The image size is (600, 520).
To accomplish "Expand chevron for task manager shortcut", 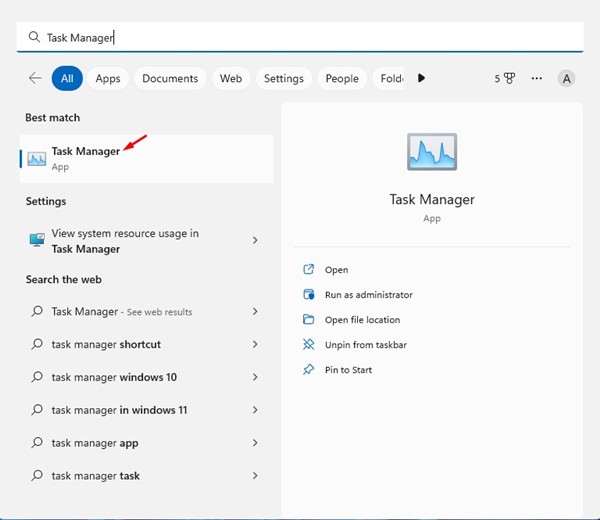I will coord(255,344).
